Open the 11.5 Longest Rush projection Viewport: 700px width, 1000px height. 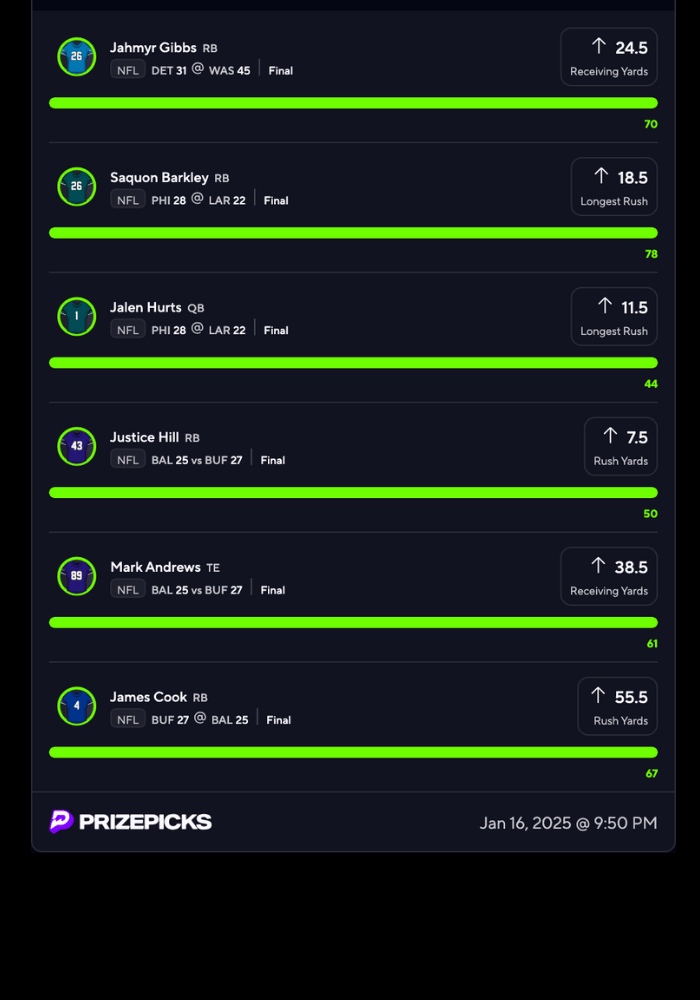613,317
